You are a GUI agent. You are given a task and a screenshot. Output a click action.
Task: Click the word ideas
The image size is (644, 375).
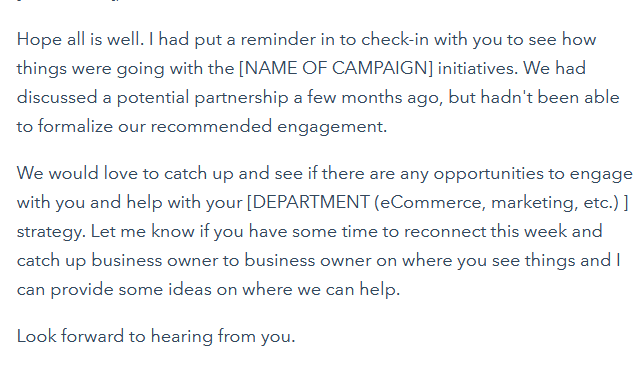pyautogui.click(x=190, y=289)
